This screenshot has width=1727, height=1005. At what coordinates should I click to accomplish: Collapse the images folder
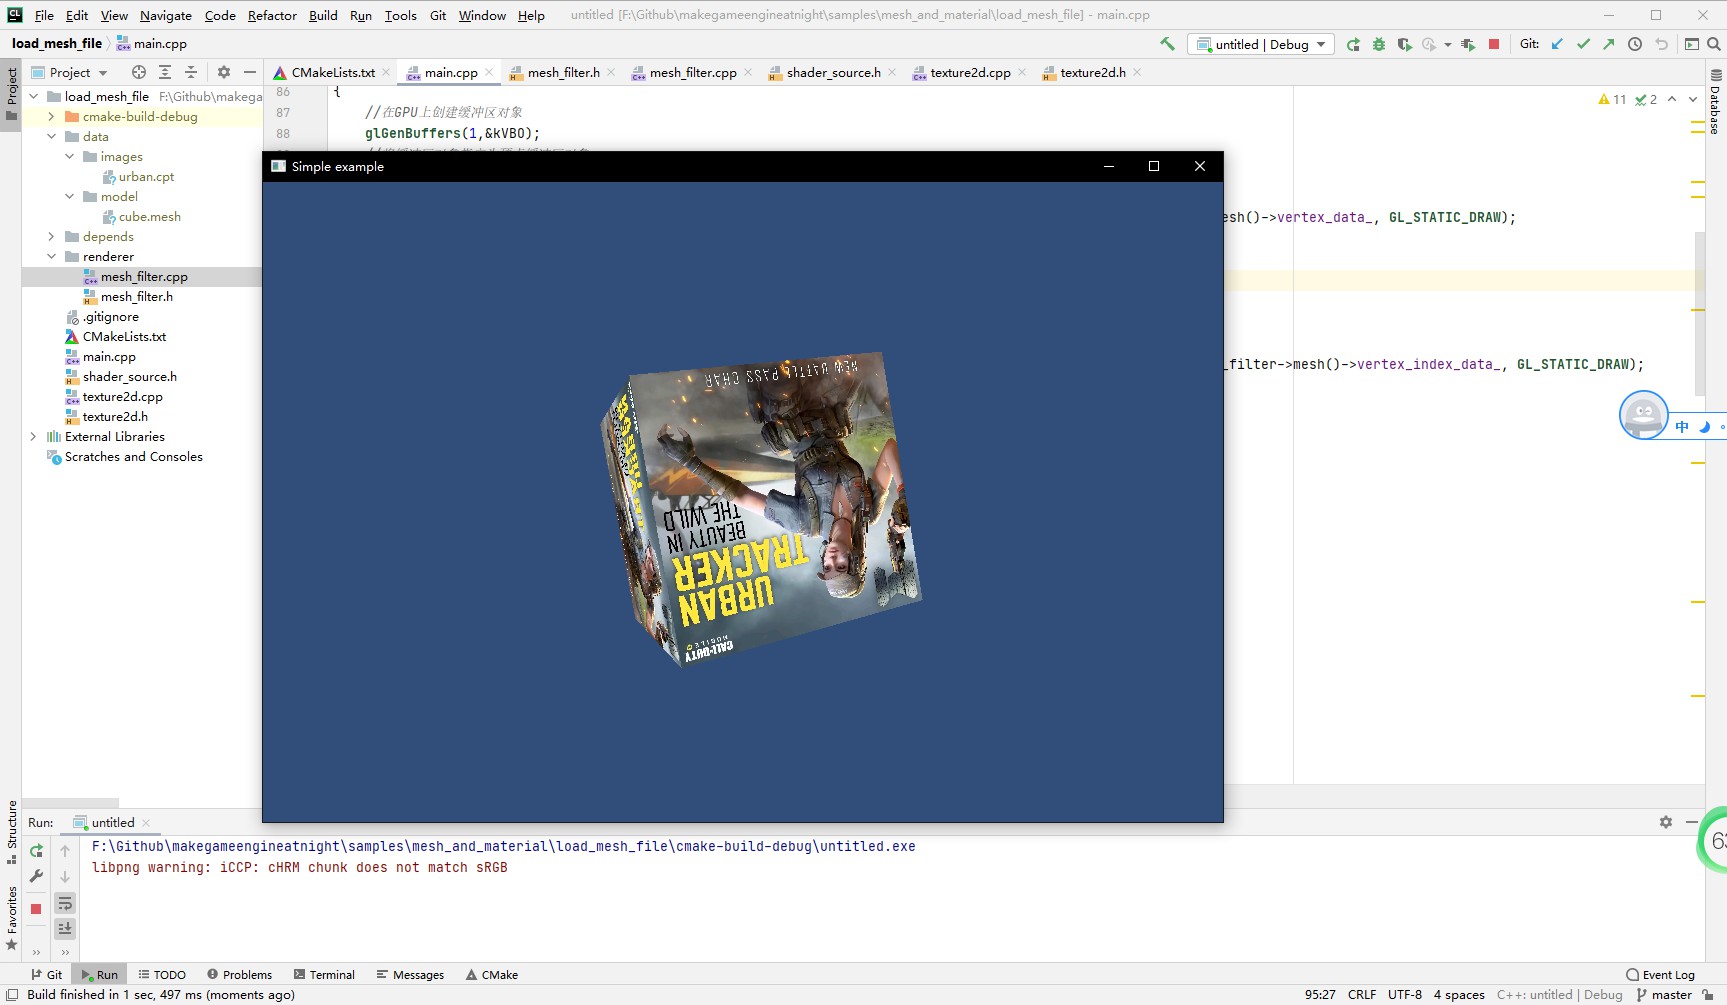coord(69,157)
